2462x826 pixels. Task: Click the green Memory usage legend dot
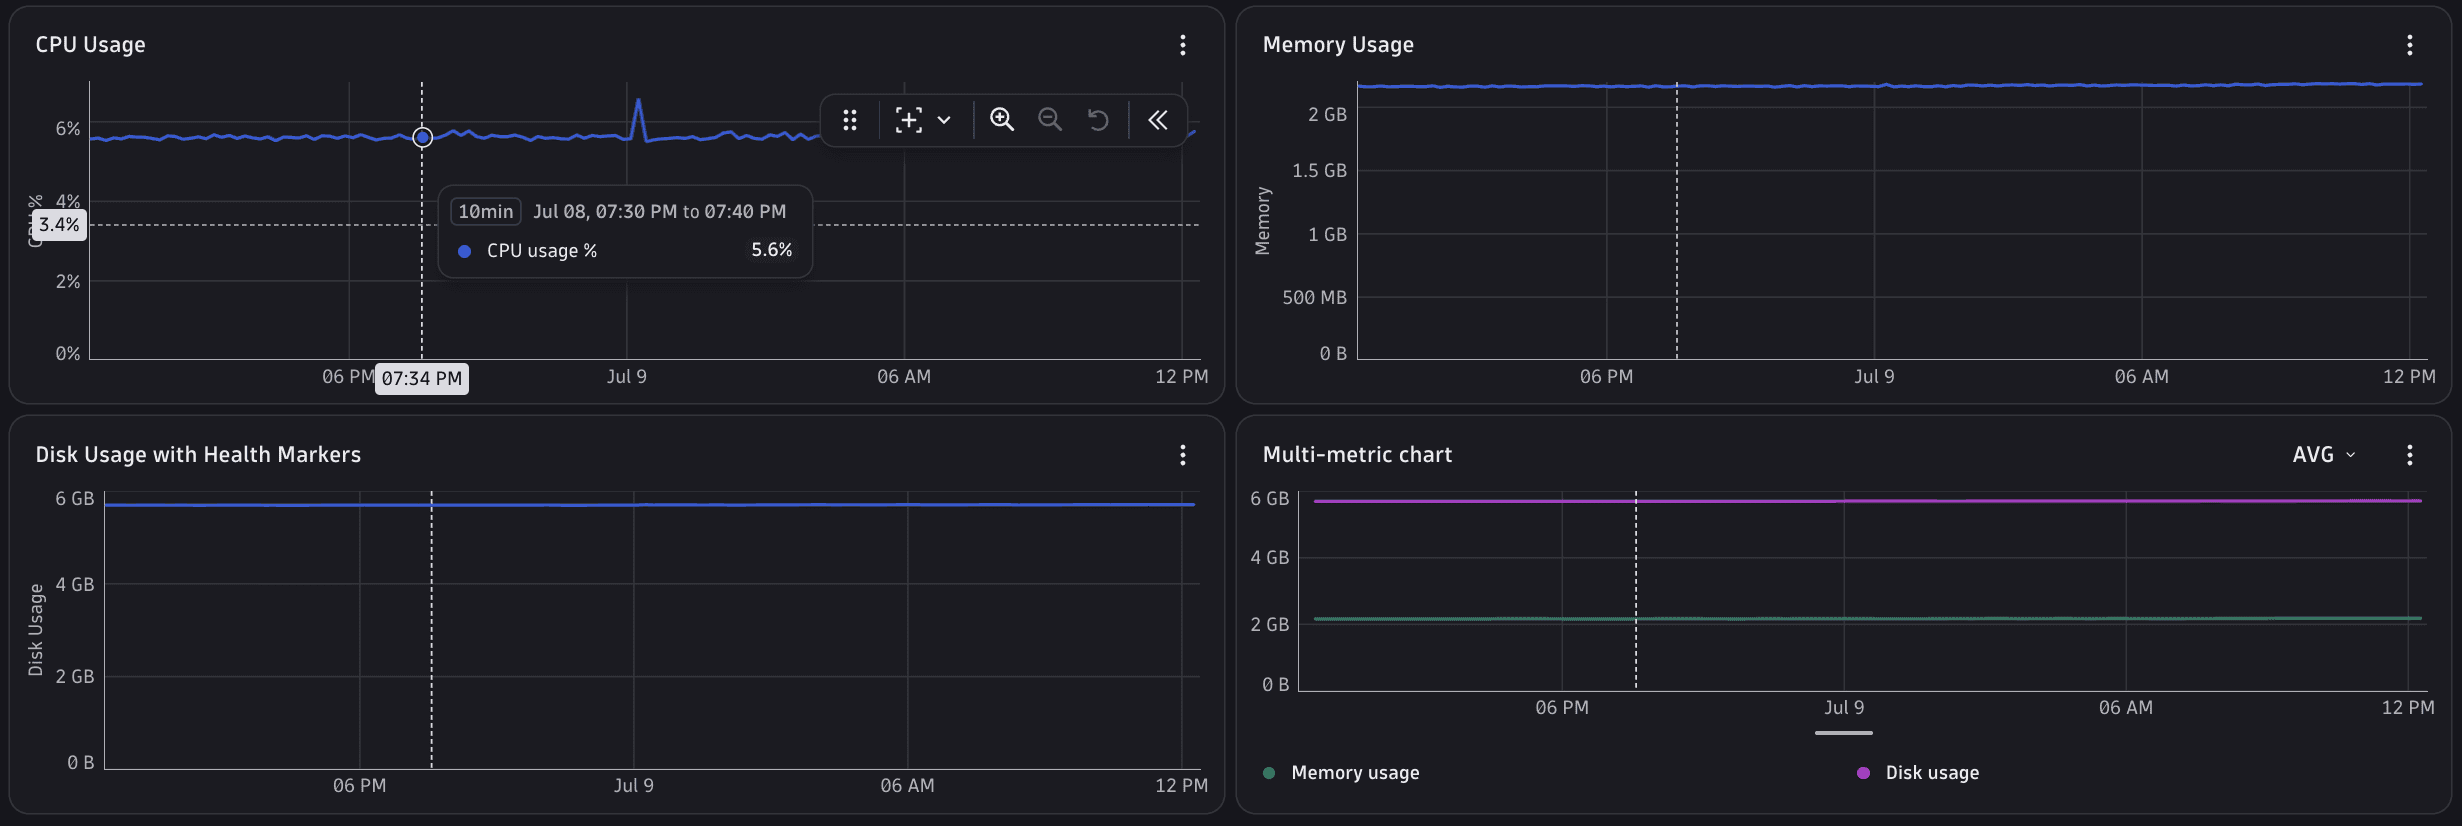[x=1269, y=773]
